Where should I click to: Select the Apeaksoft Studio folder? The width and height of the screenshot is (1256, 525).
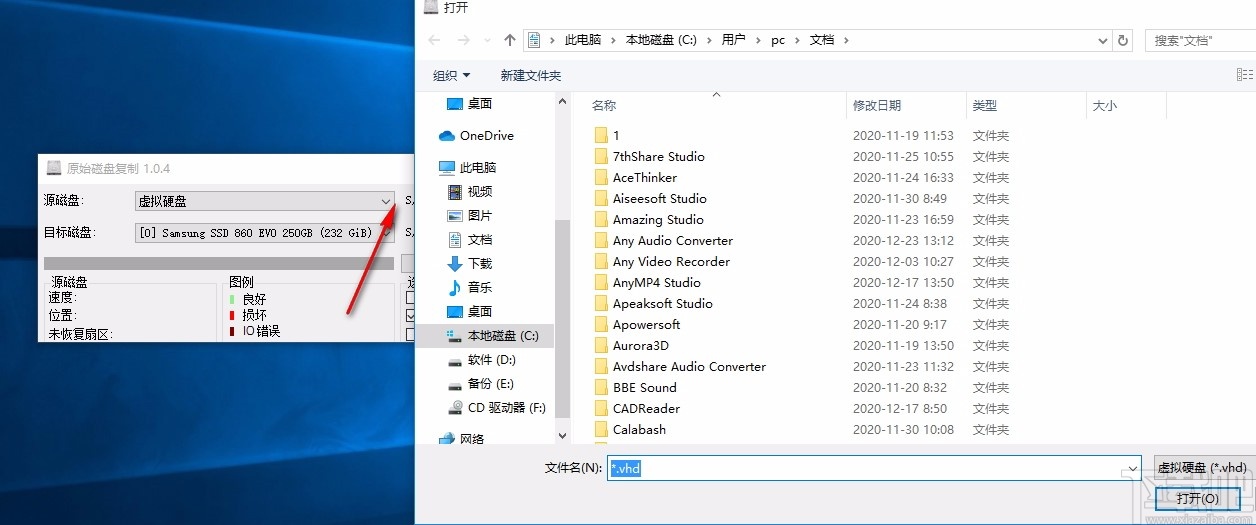click(653, 303)
